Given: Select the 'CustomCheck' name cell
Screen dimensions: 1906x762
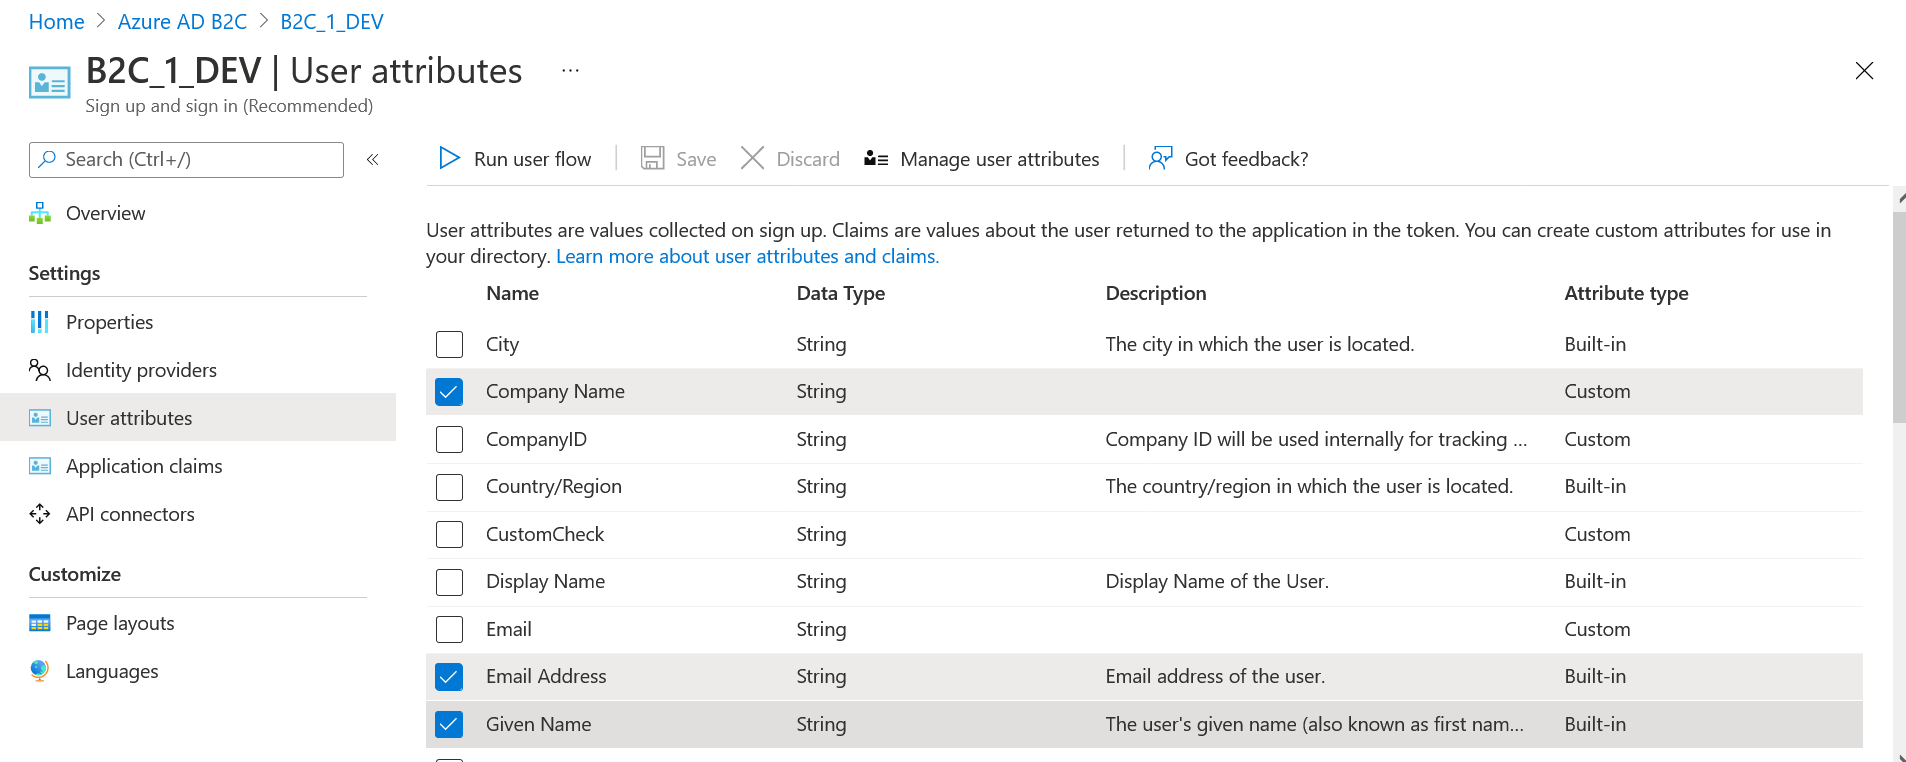Looking at the screenshot, I should coord(545,534).
